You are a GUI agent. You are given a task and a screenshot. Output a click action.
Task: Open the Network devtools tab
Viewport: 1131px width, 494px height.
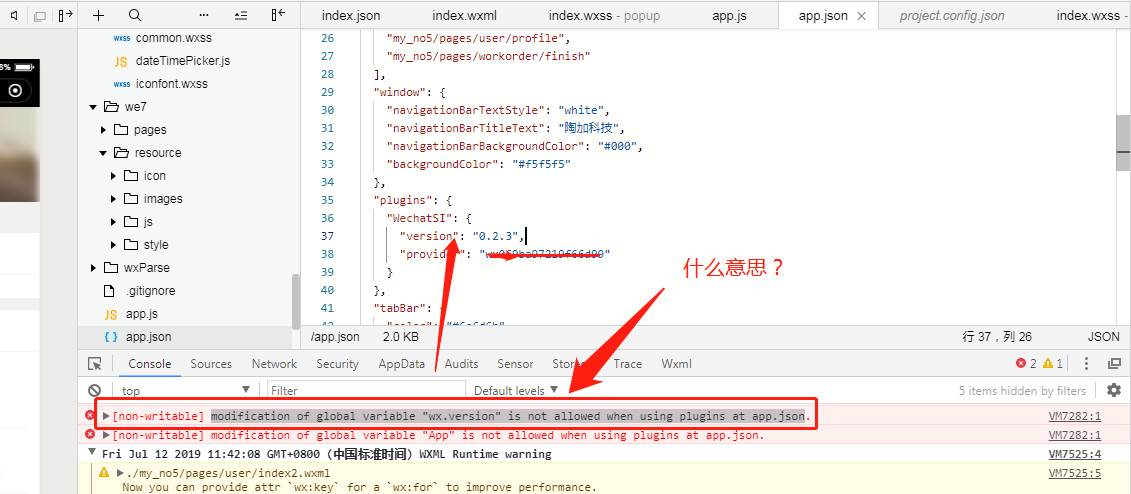point(274,363)
